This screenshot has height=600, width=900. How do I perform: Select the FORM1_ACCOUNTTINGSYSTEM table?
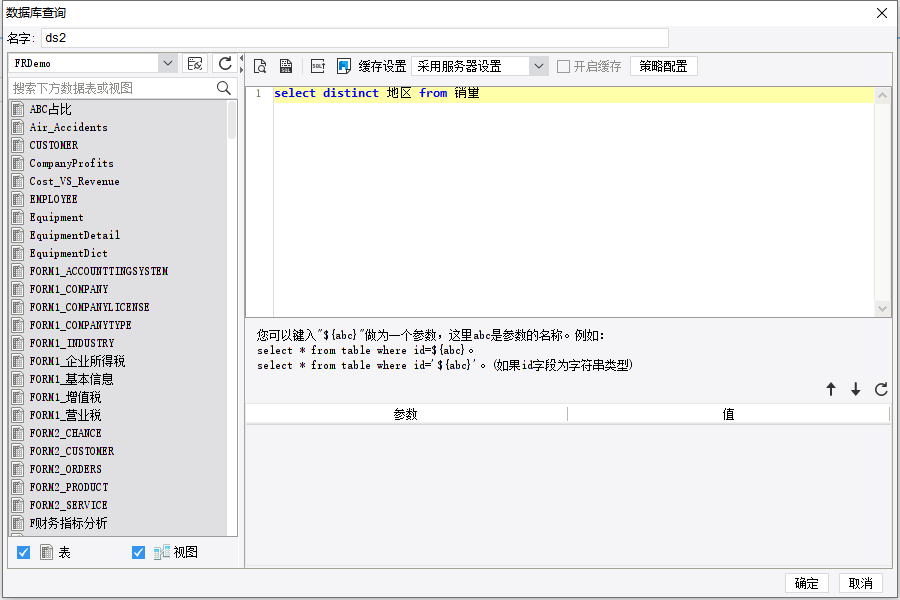pos(99,271)
